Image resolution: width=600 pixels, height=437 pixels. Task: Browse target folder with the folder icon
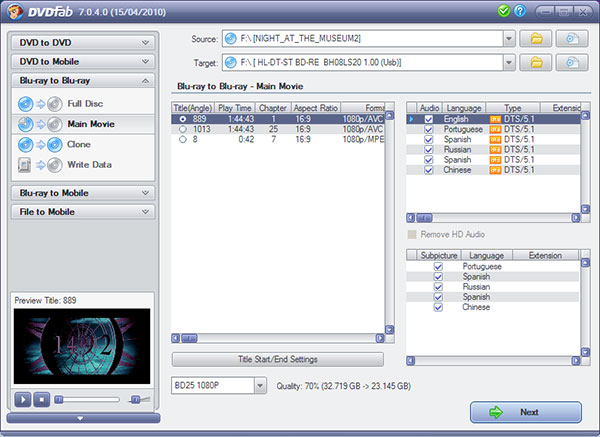[536, 62]
